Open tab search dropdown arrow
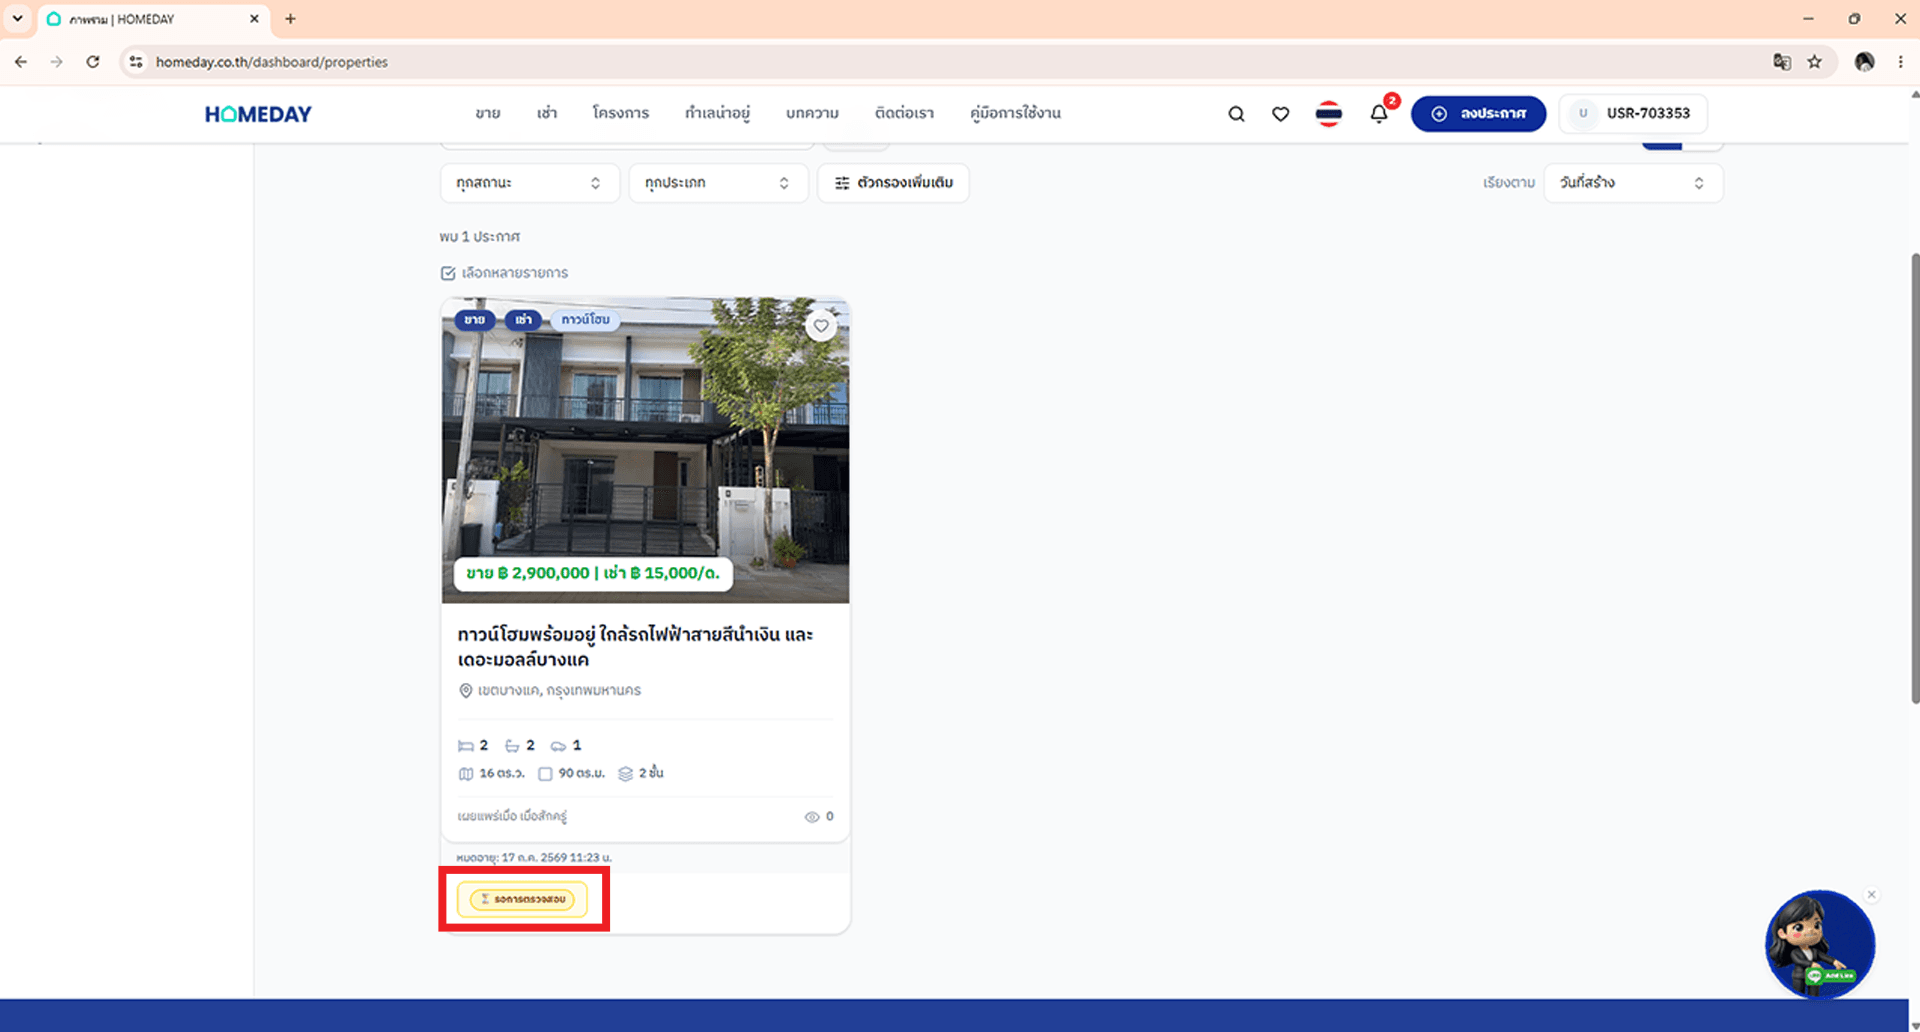This screenshot has width=1920, height=1032. tap(17, 19)
